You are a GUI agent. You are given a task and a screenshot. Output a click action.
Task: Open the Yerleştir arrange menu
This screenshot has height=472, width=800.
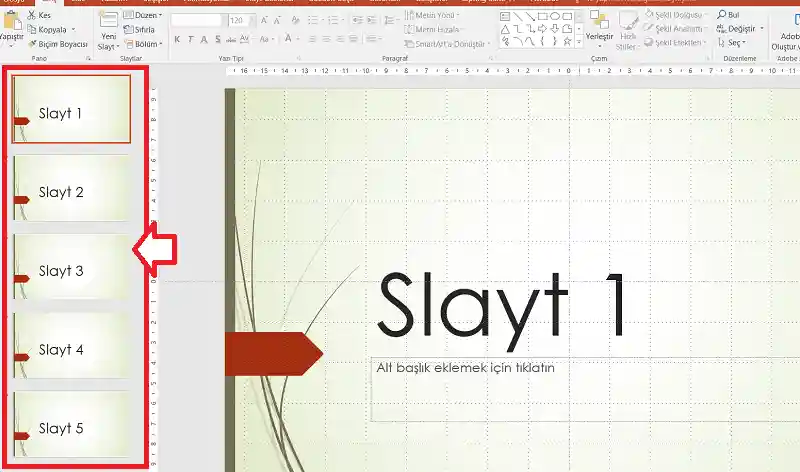(599, 27)
